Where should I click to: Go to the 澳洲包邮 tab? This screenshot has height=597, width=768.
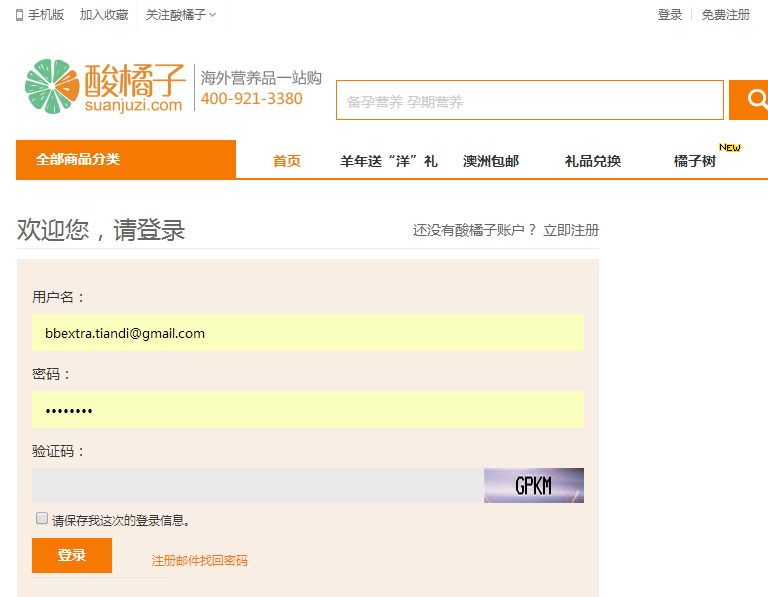[491, 161]
